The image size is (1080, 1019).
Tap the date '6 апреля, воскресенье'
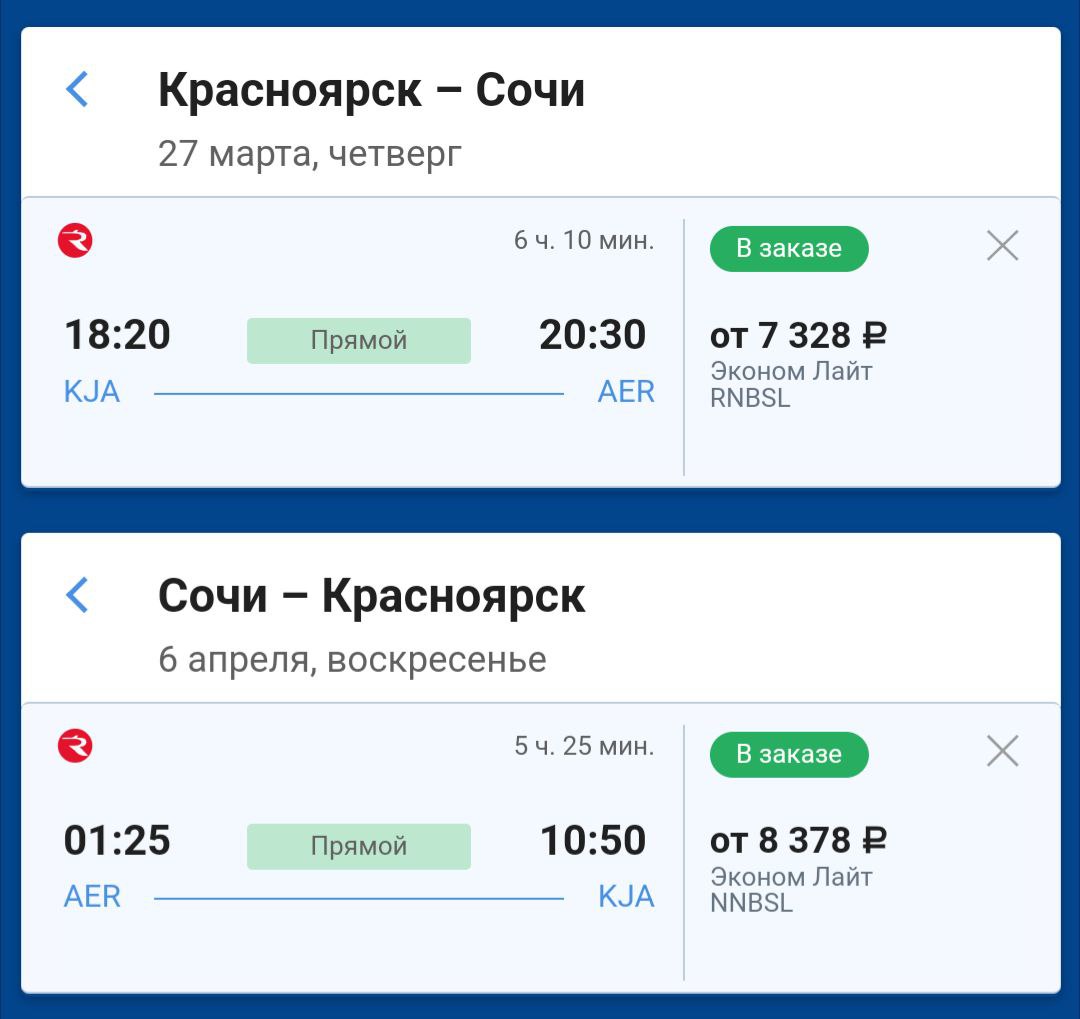352,660
